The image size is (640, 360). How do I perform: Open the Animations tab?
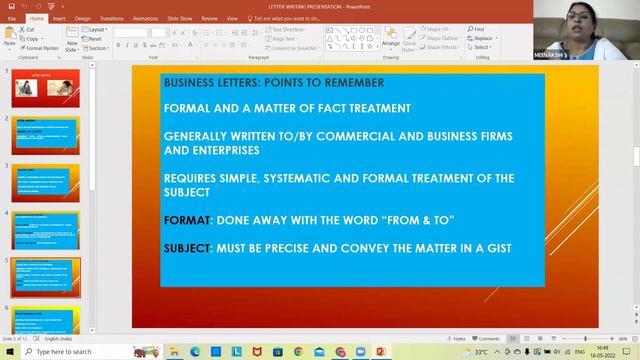point(145,19)
